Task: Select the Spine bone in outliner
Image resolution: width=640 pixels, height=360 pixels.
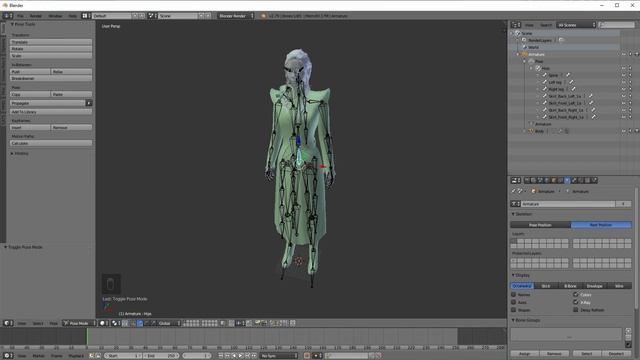Action: pyautogui.click(x=553, y=75)
